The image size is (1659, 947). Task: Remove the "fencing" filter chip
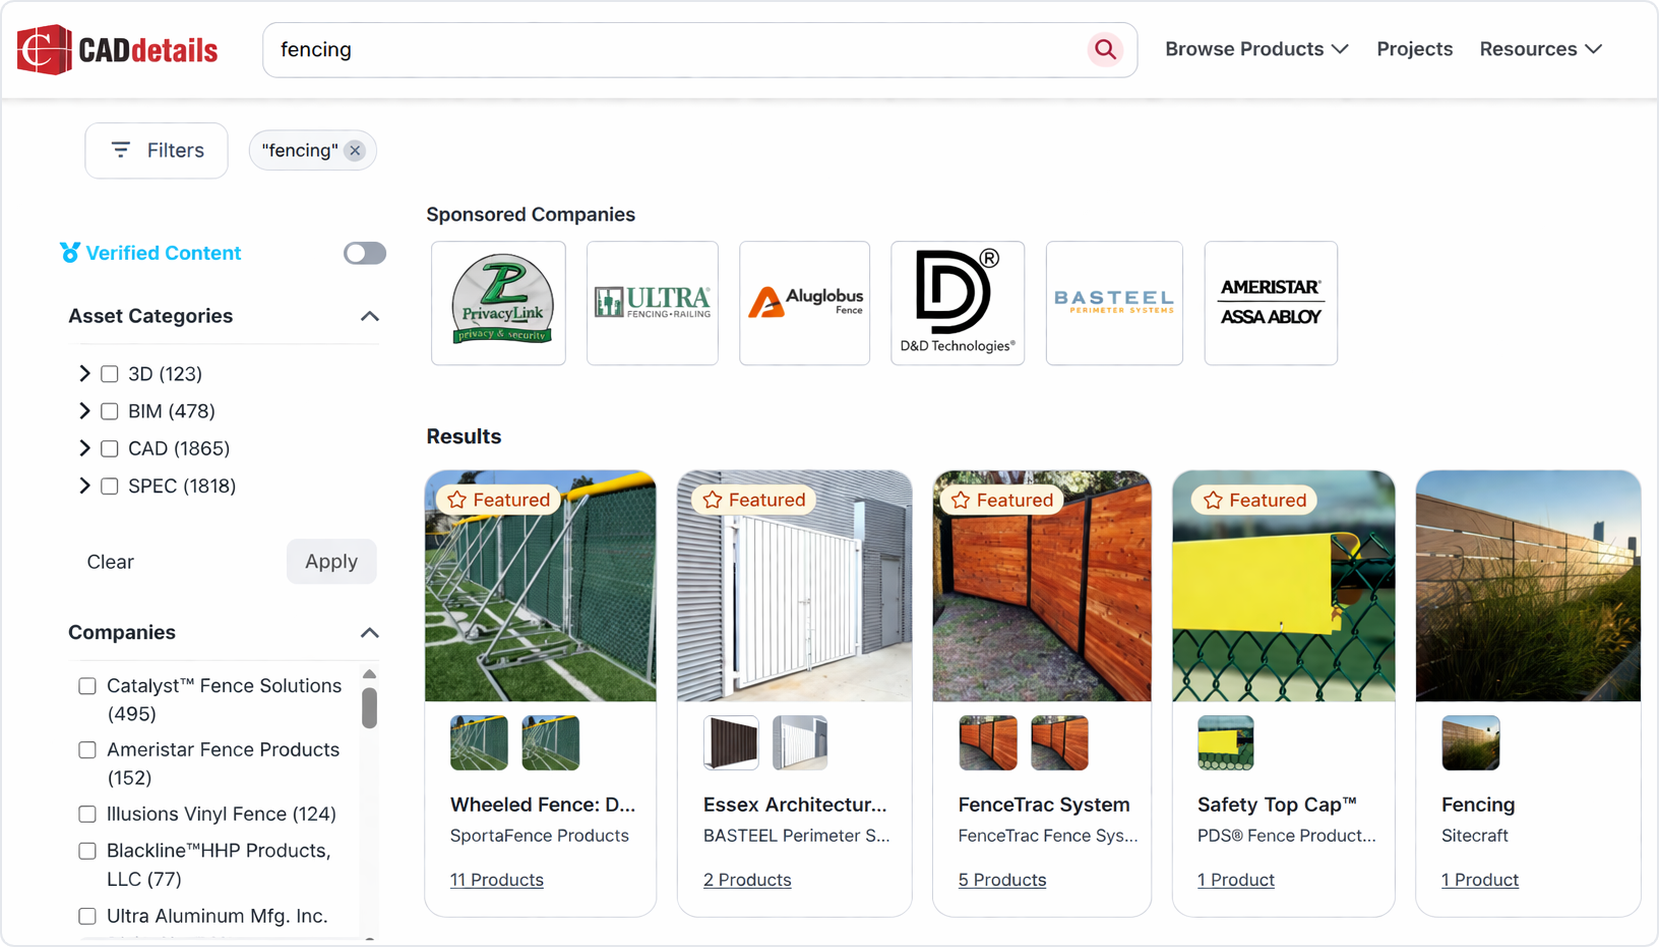coord(355,151)
